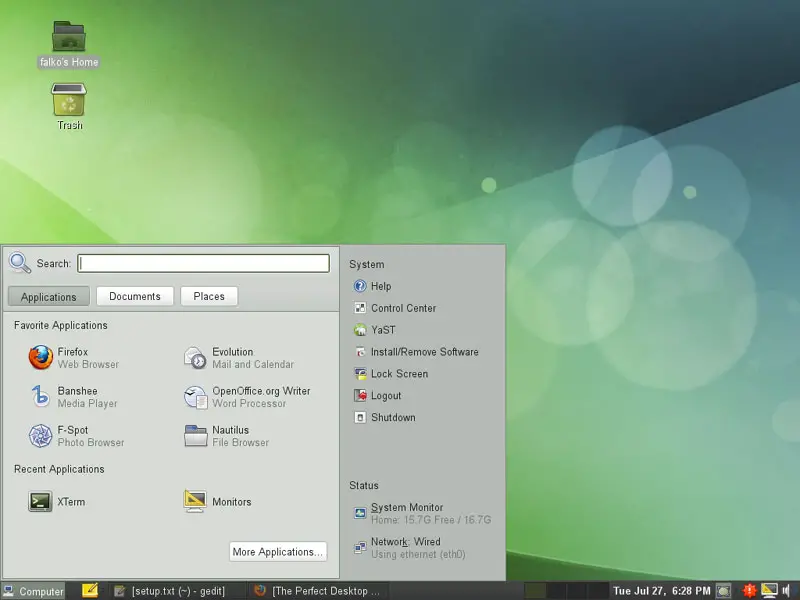The image size is (800, 600).
Task: Click the small icon right of clock
Action: tap(723, 591)
